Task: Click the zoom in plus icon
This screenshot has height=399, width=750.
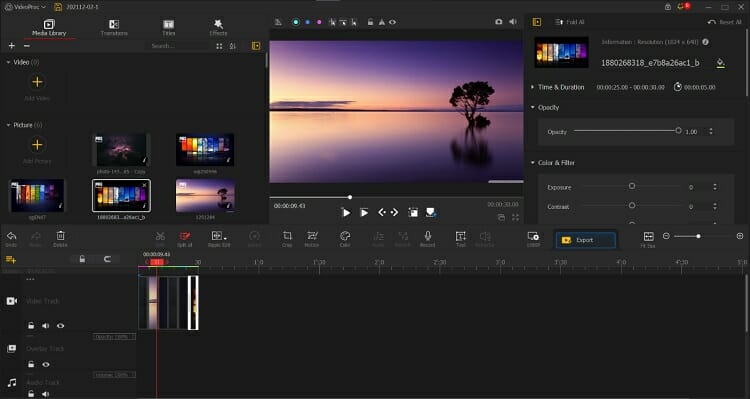Action: 739,236
